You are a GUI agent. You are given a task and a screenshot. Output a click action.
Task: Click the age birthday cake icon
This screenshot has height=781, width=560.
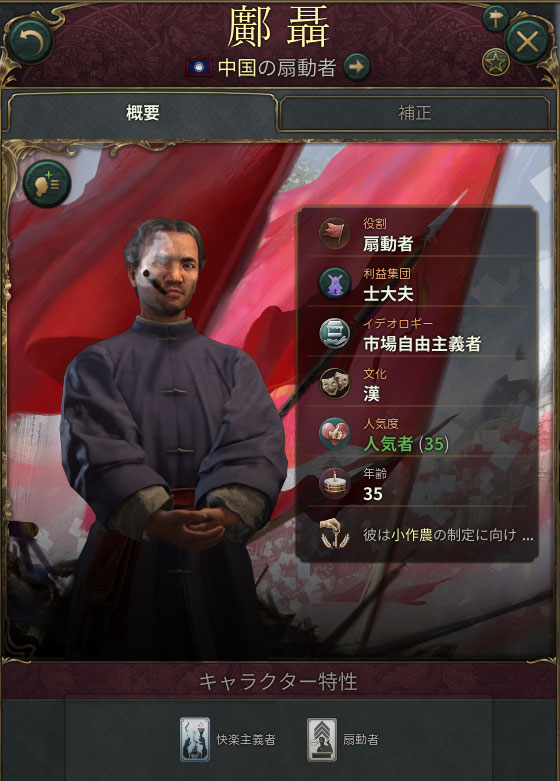tap(335, 483)
